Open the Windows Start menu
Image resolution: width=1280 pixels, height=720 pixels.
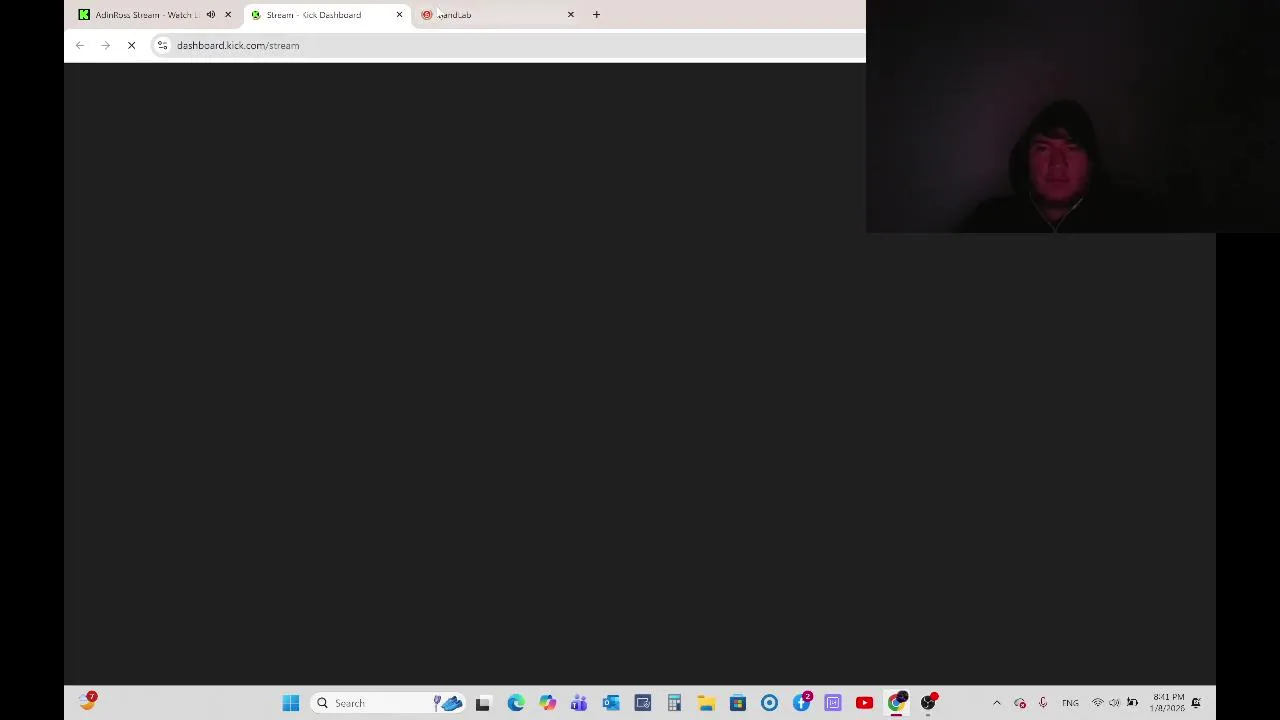pyautogui.click(x=291, y=703)
